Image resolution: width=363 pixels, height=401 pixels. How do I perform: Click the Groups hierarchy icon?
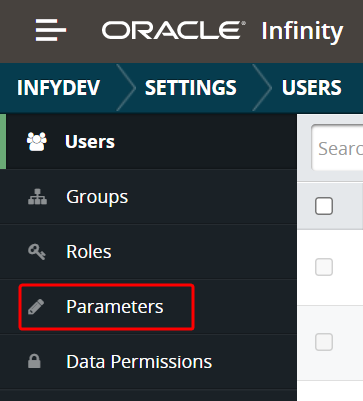pos(37,197)
